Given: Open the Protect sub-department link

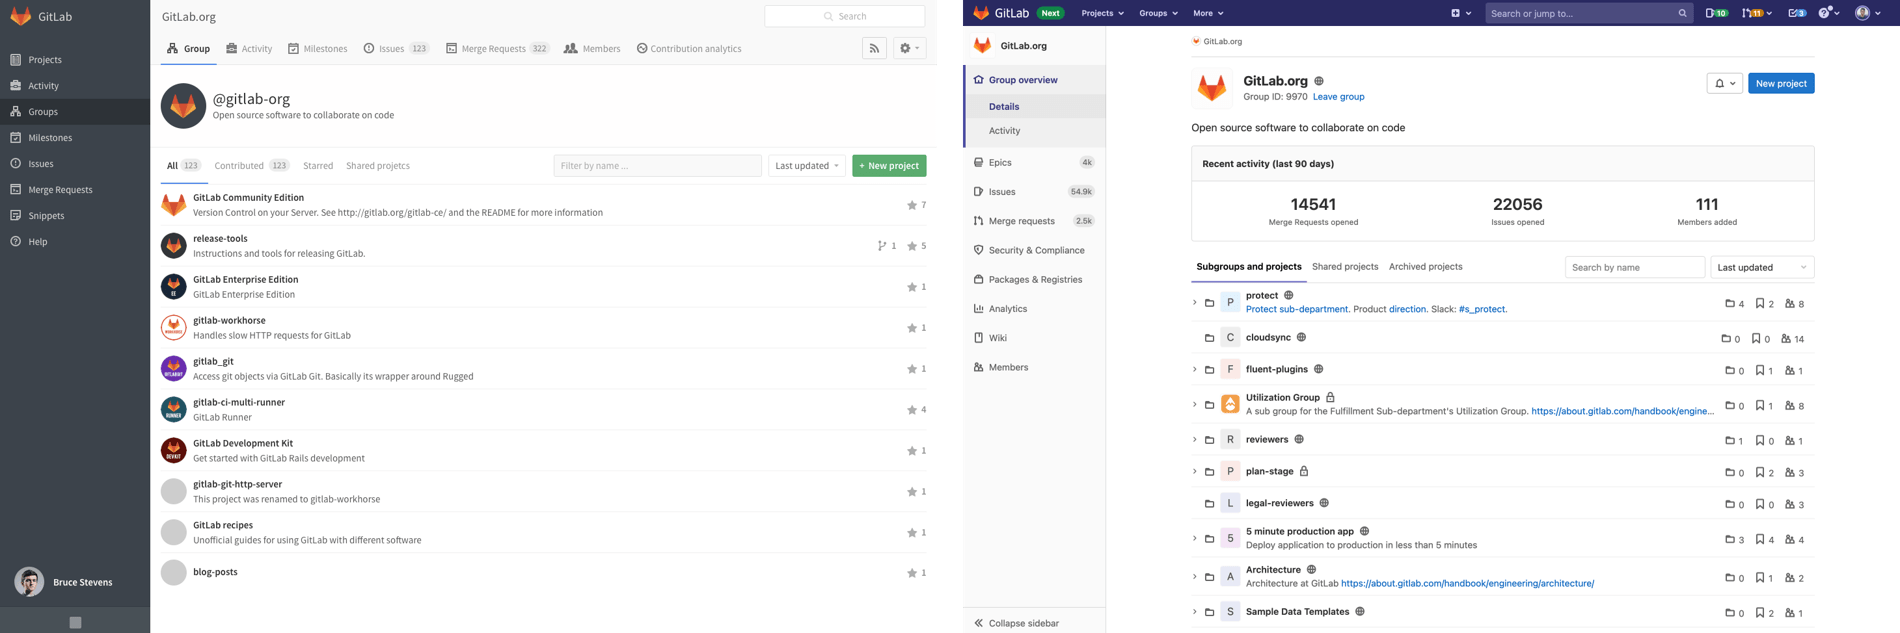Looking at the screenshot, I should (x=1296, y=309).
